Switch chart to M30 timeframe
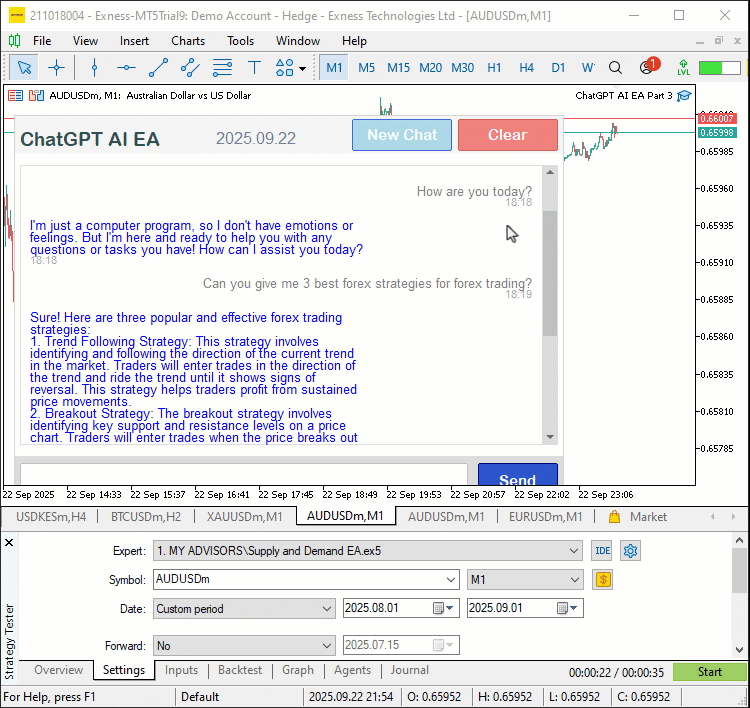Image resolution: width=750 pixels, height=708 pixels. click(x=463, y=67)
